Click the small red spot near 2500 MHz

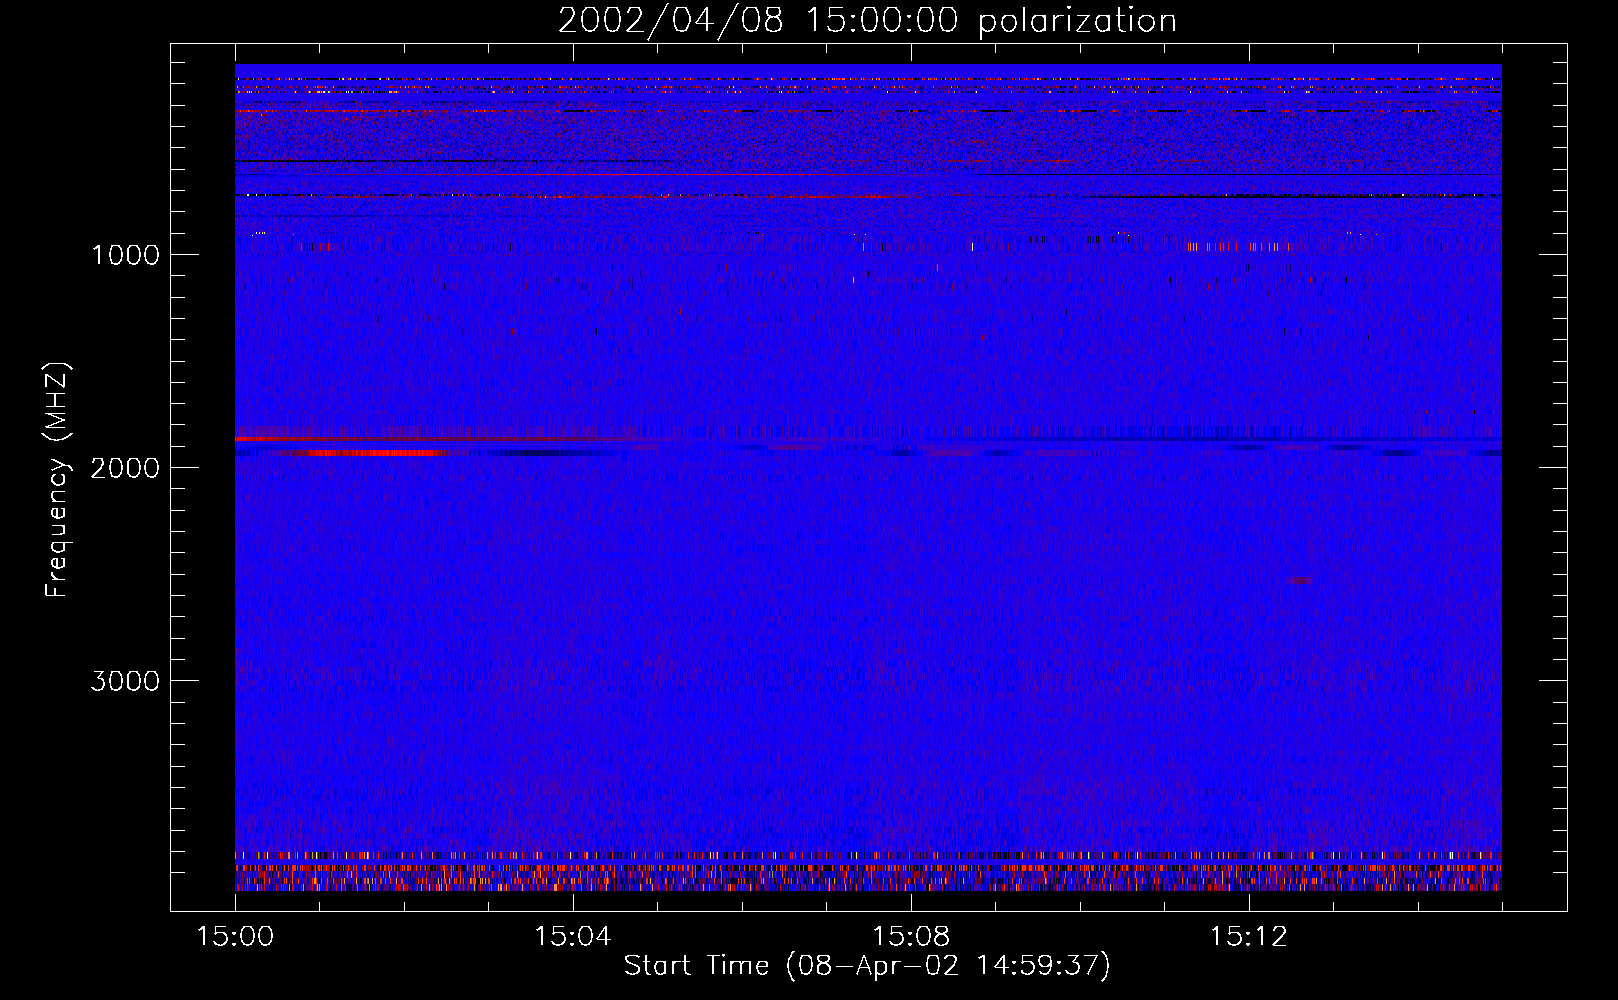point(1300,580)
